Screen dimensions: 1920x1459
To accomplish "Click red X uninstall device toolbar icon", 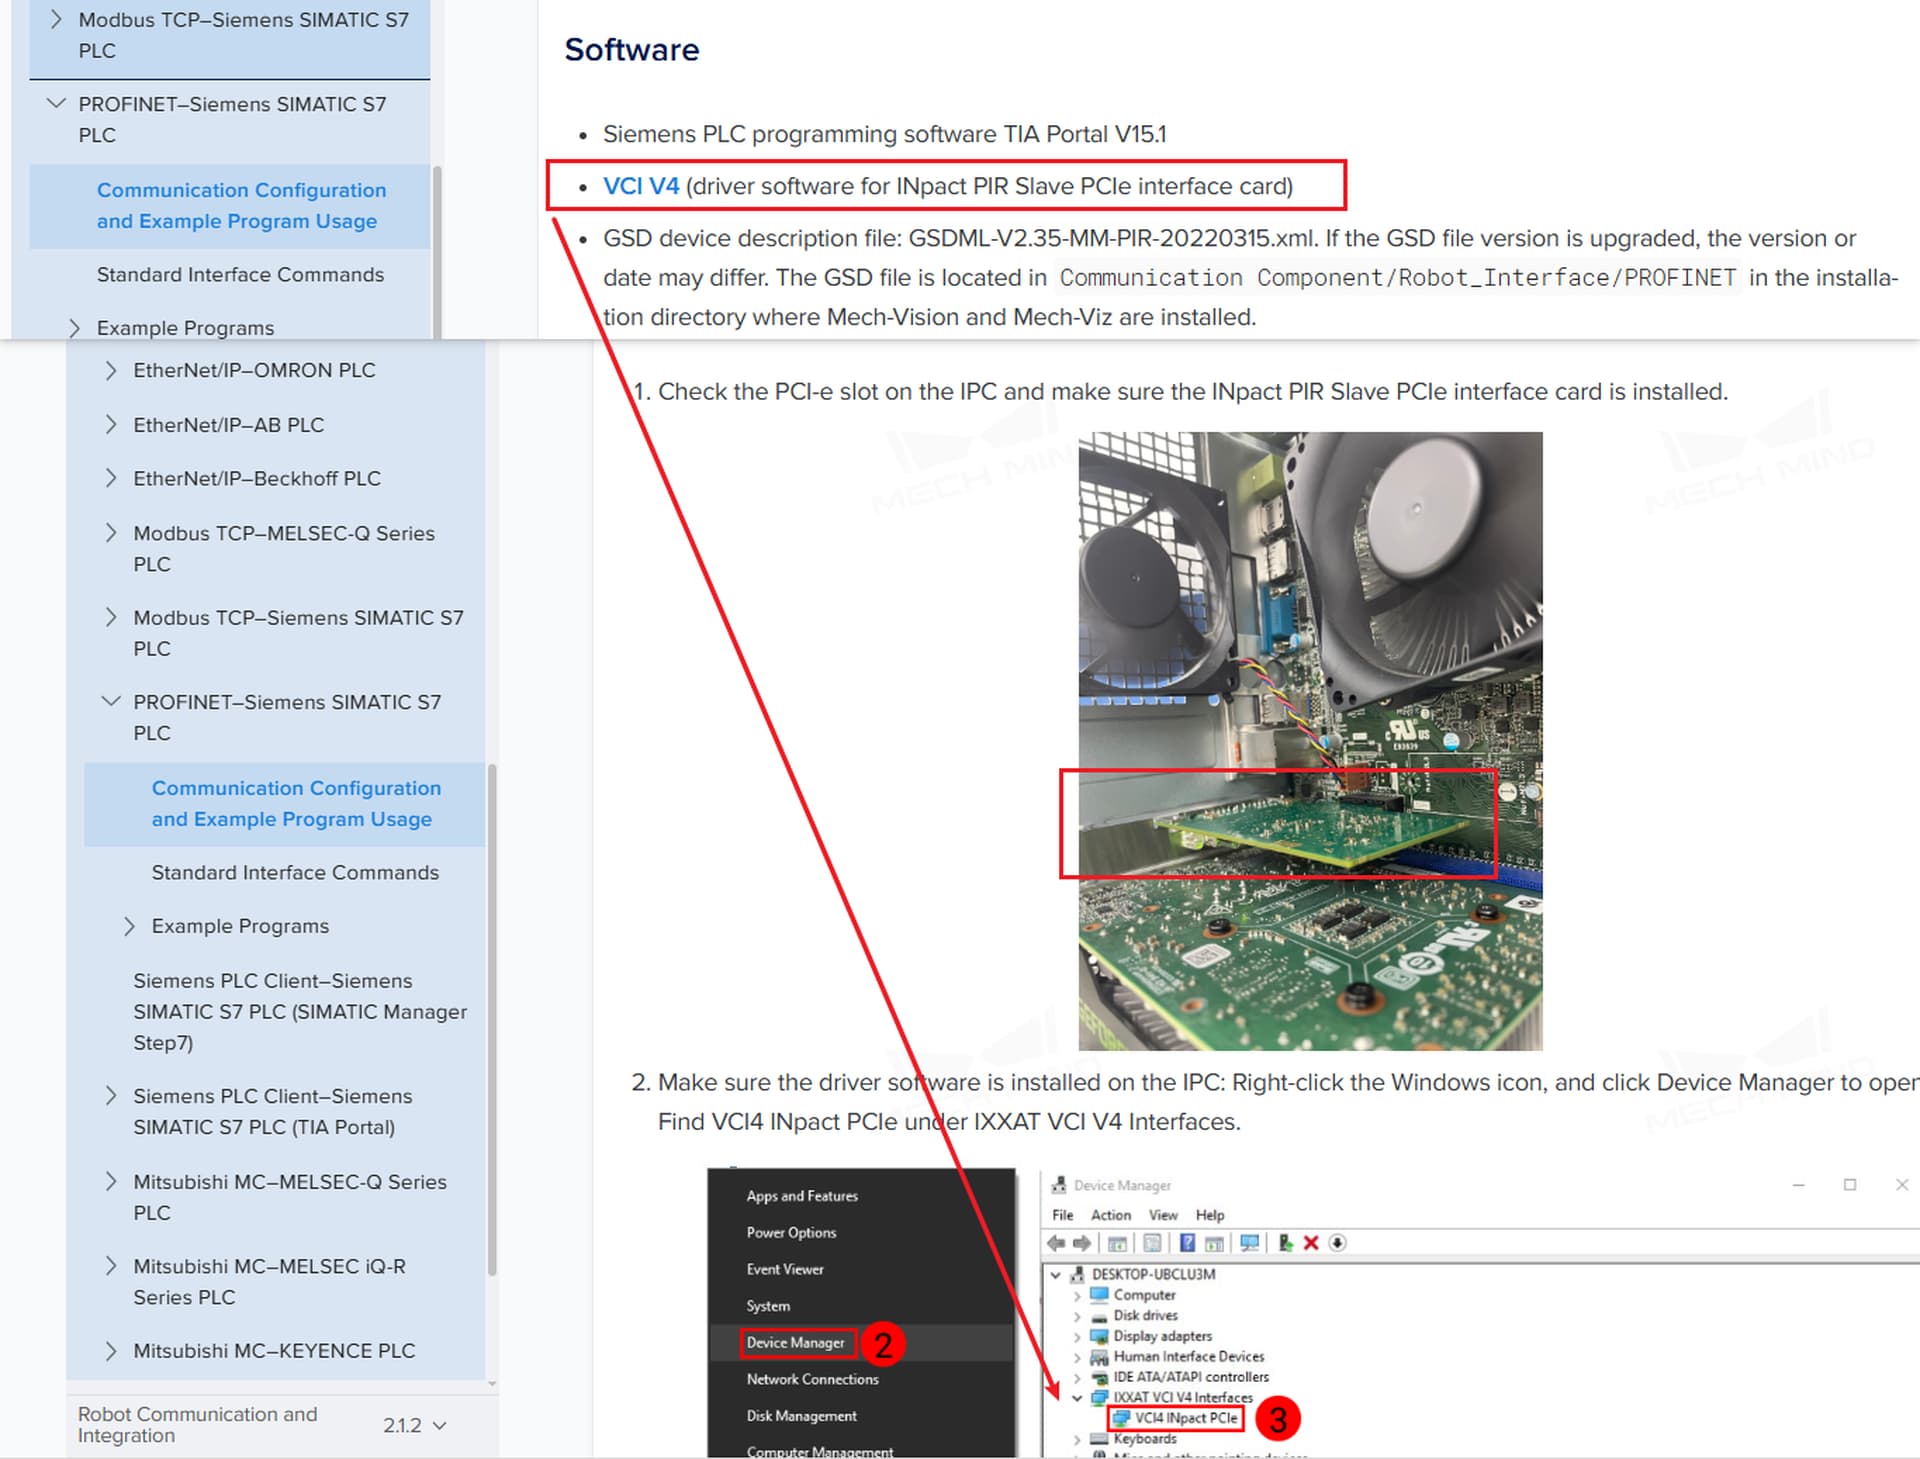I will tap(1311, 1243).
